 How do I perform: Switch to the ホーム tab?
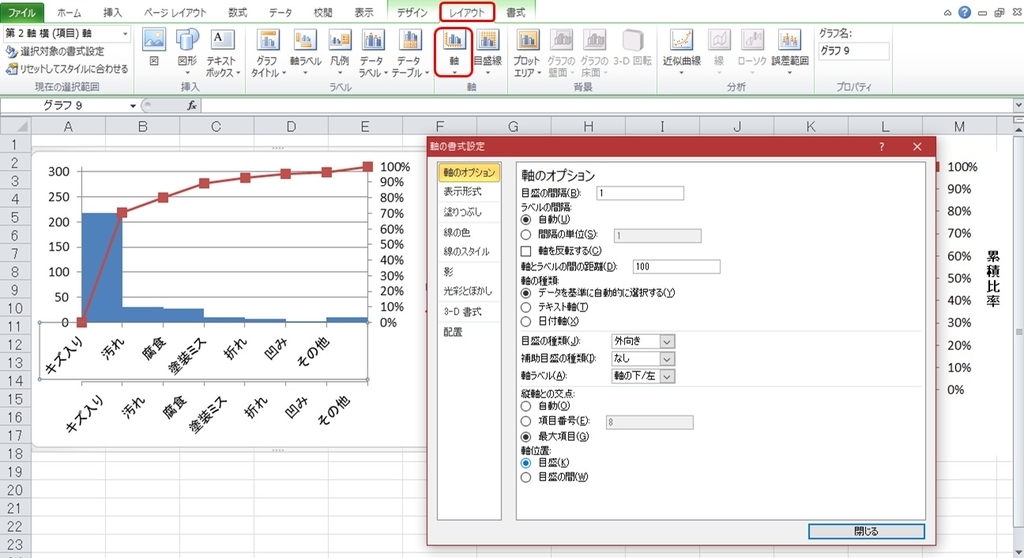click(69, 12)
